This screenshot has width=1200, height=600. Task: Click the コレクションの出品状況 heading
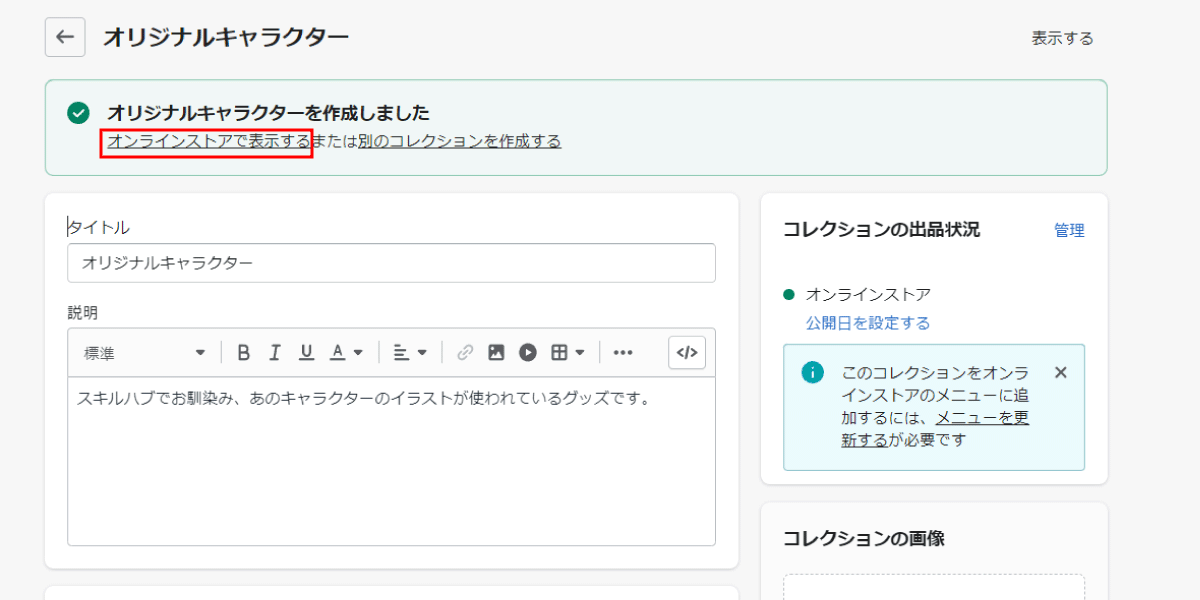tap(881, 230)
